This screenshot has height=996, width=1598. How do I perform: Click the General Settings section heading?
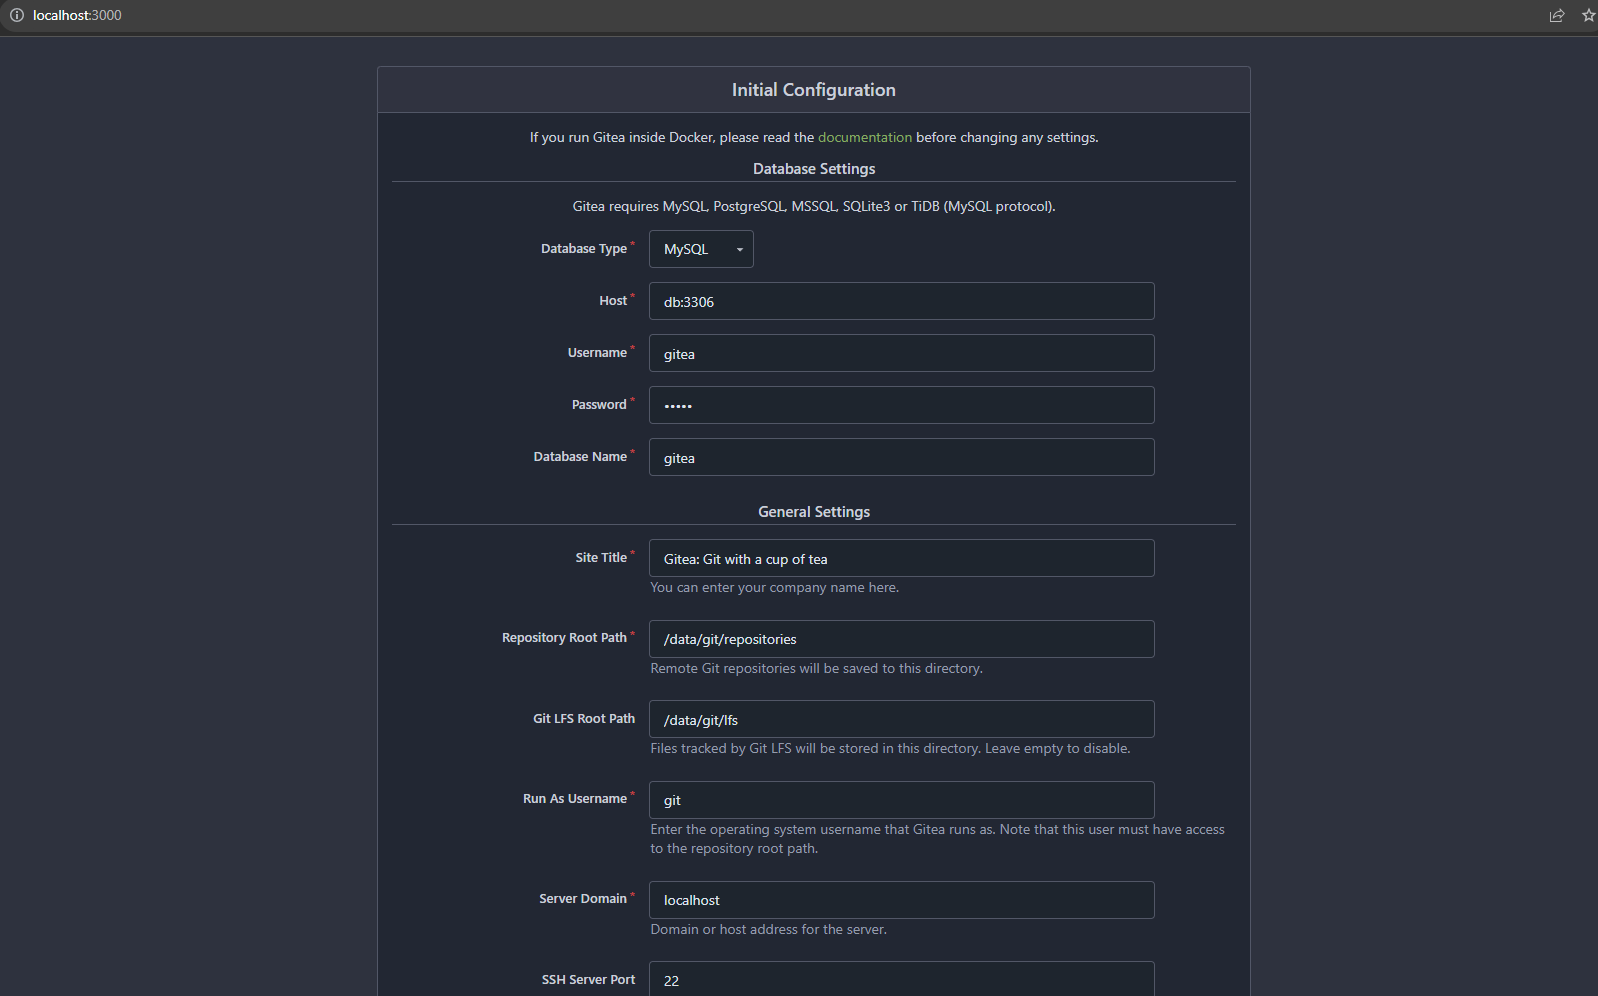[814, 512]
